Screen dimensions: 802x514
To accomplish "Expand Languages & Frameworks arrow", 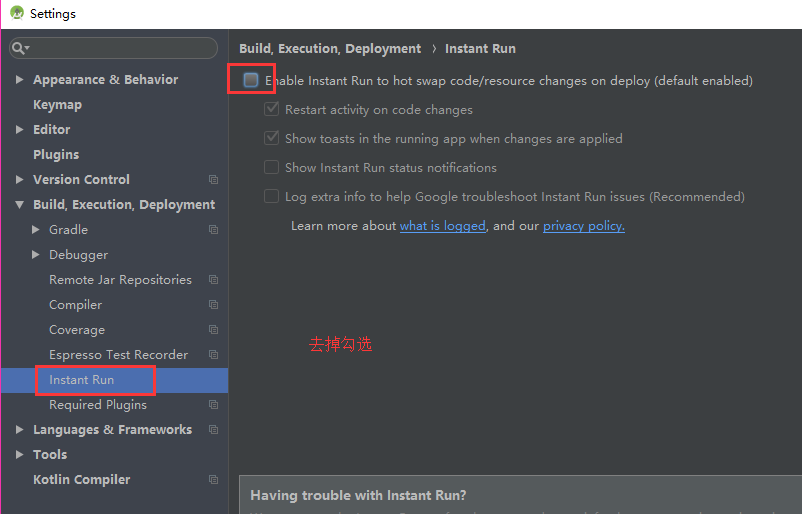I will 19,430.
